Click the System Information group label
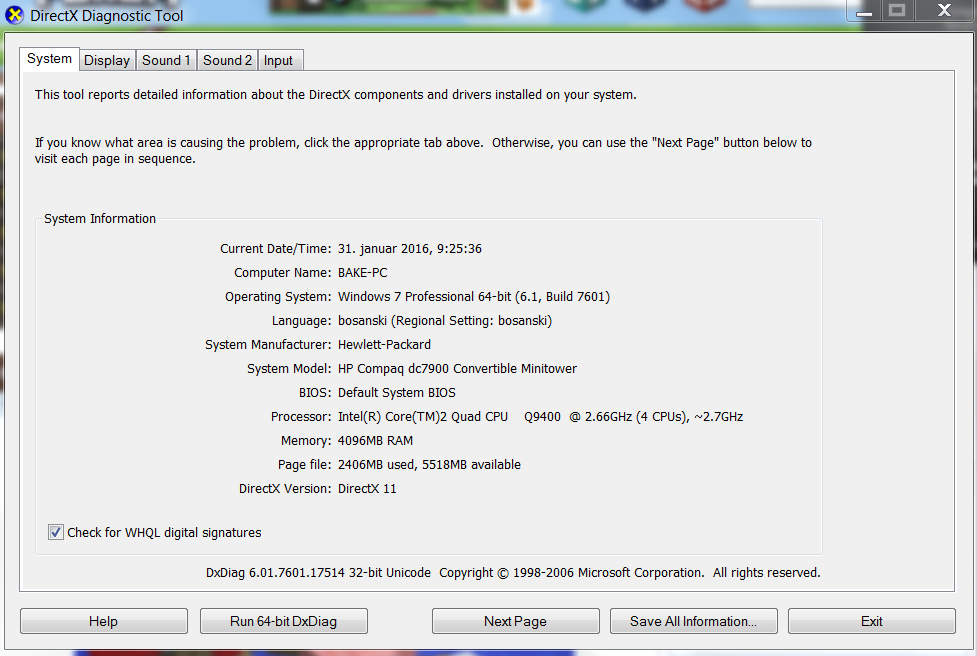This screenshot has height=656, width=977. point(100,219)
